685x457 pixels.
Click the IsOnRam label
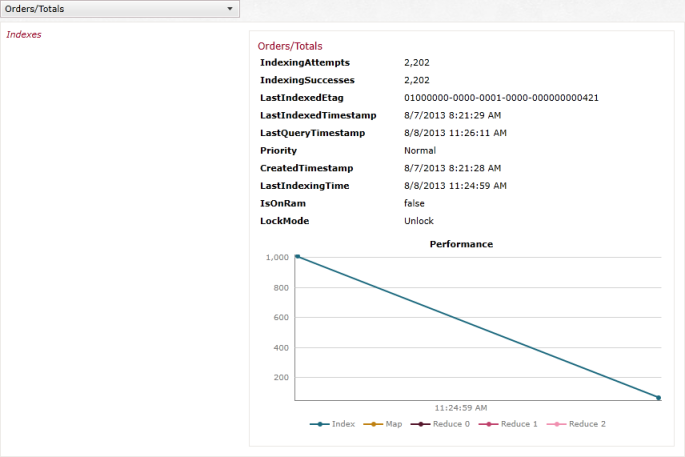283,203
